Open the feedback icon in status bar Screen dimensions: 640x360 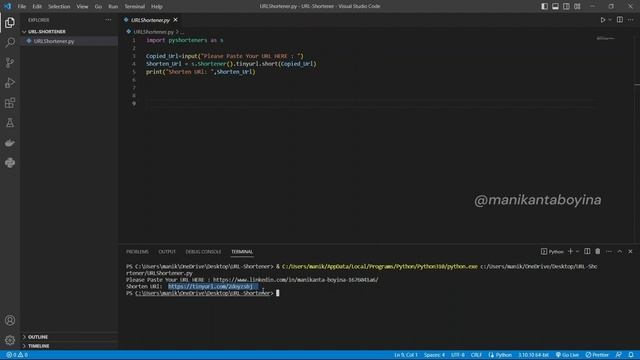coord(619,355)
